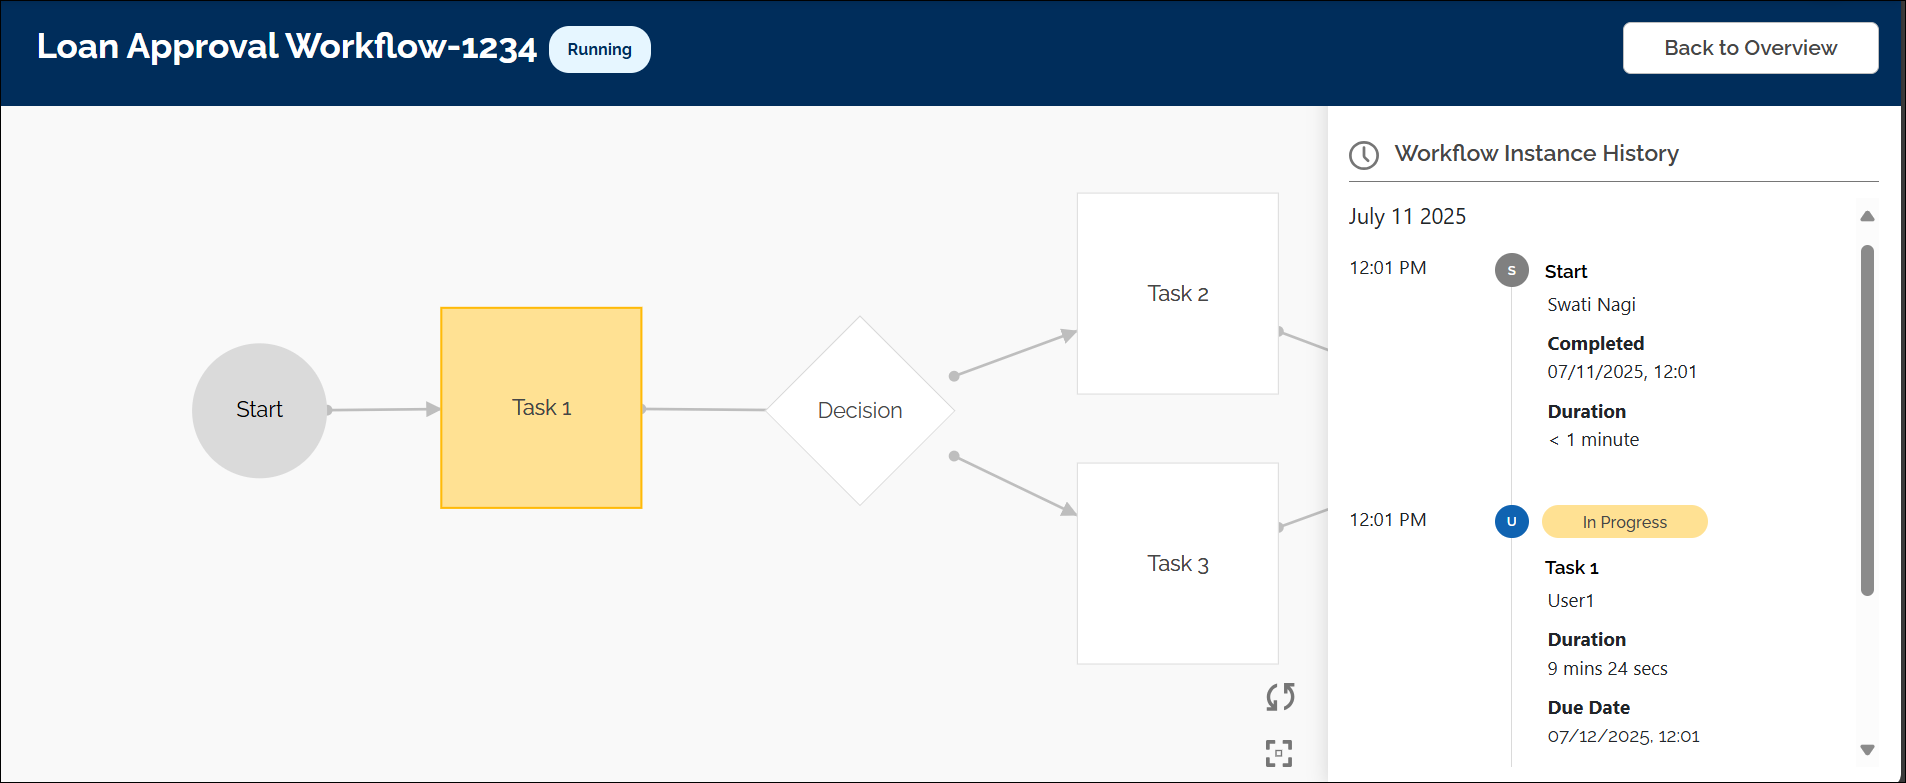
Task: Click the clock icon beside Workflow Instance History
Action: (x=1364, y=155)
